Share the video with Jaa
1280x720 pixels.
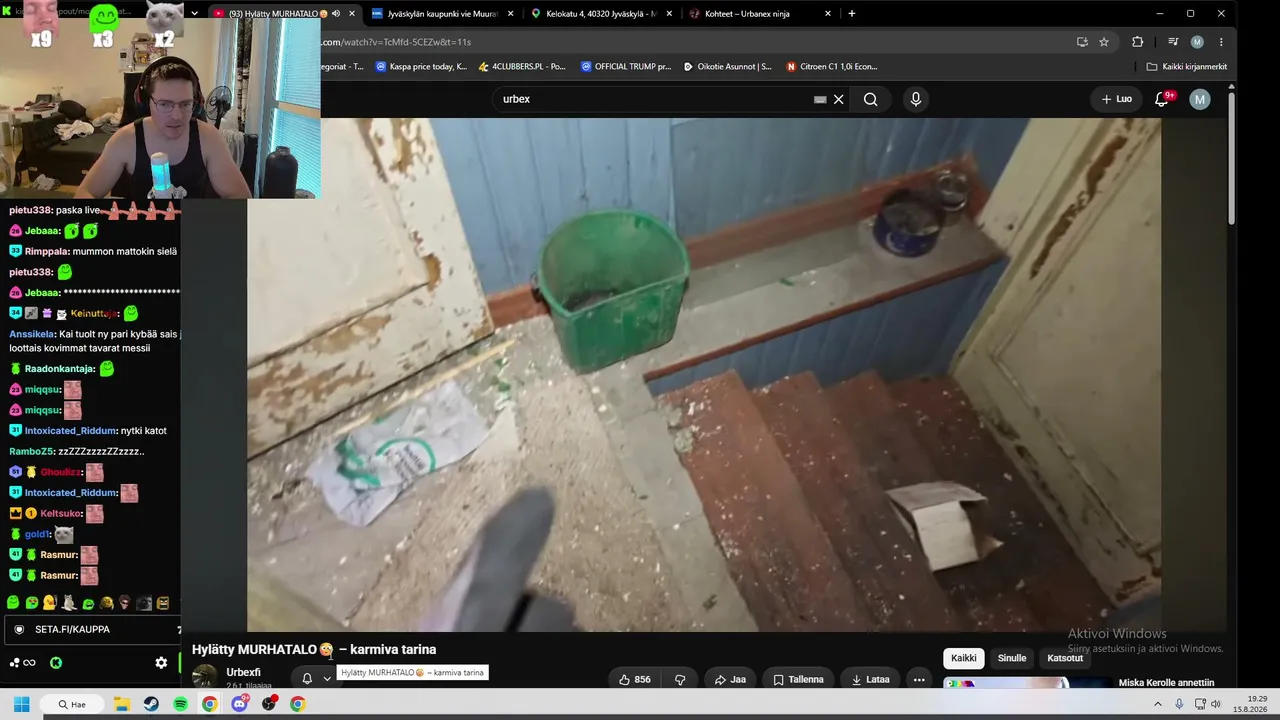click(x=730, y=680)
